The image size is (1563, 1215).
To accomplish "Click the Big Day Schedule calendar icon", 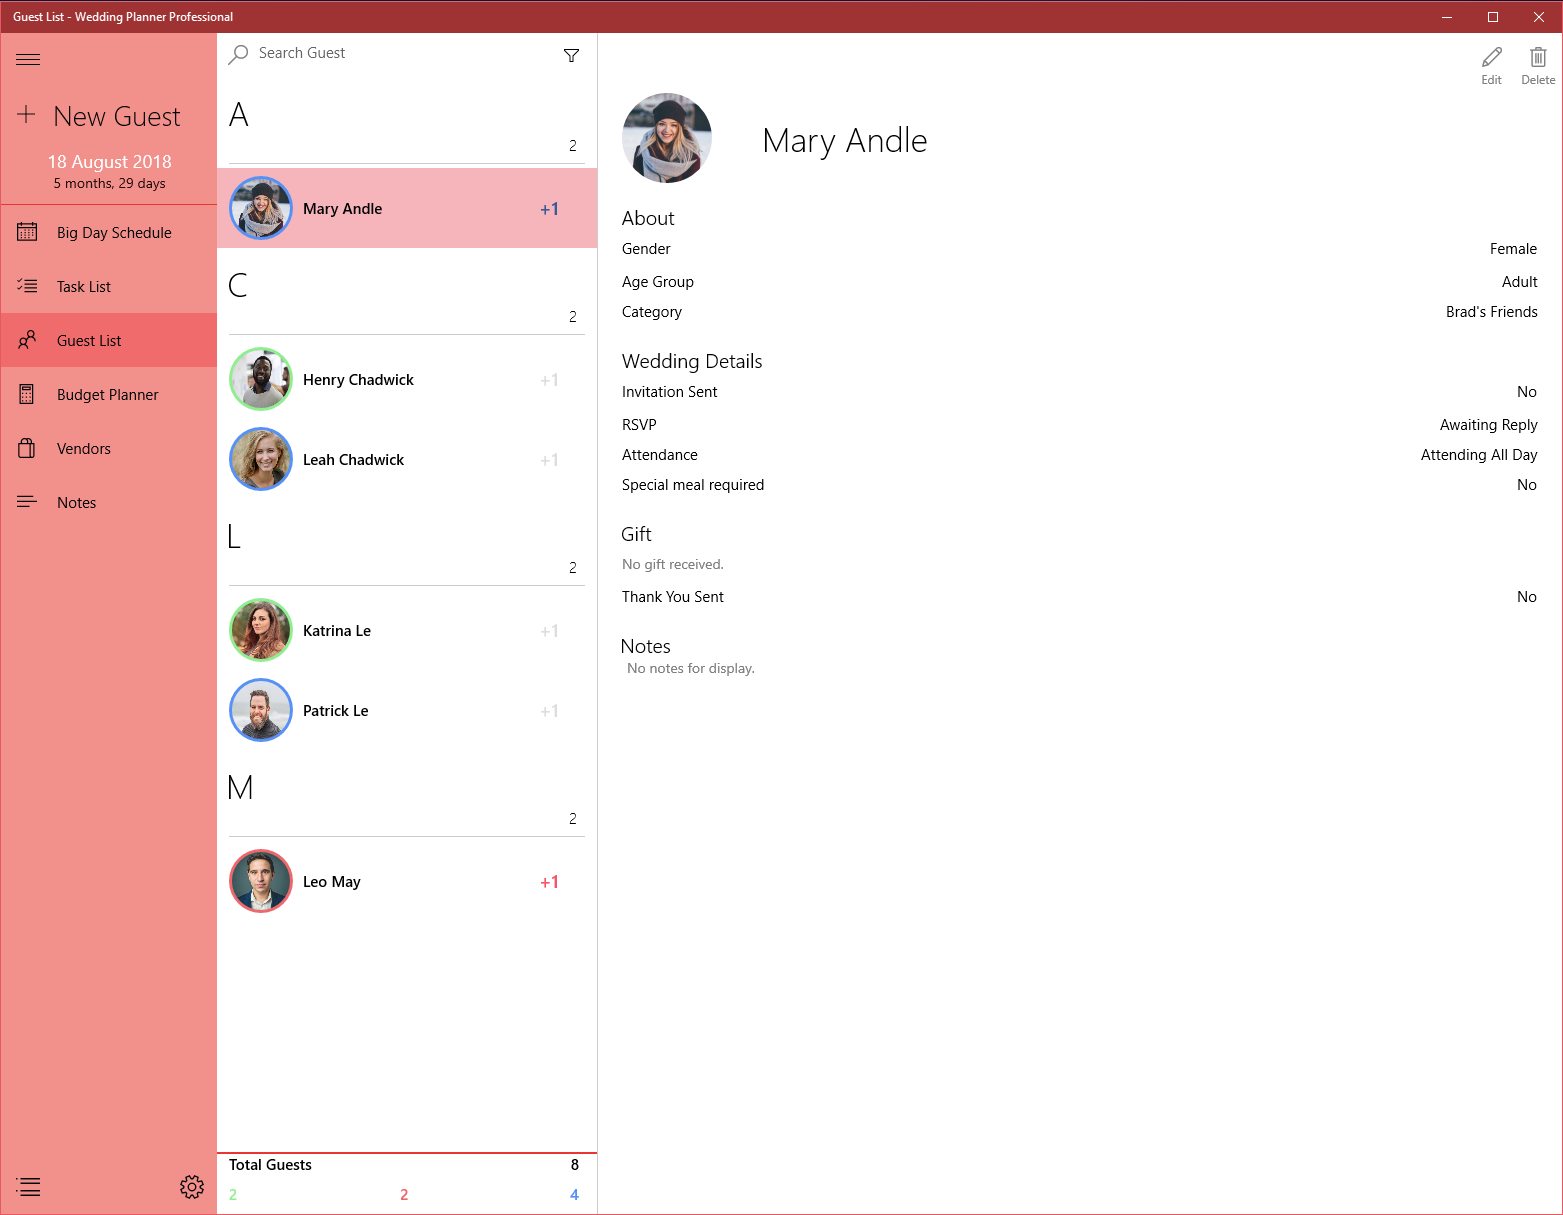I will [x=27, y=232].
